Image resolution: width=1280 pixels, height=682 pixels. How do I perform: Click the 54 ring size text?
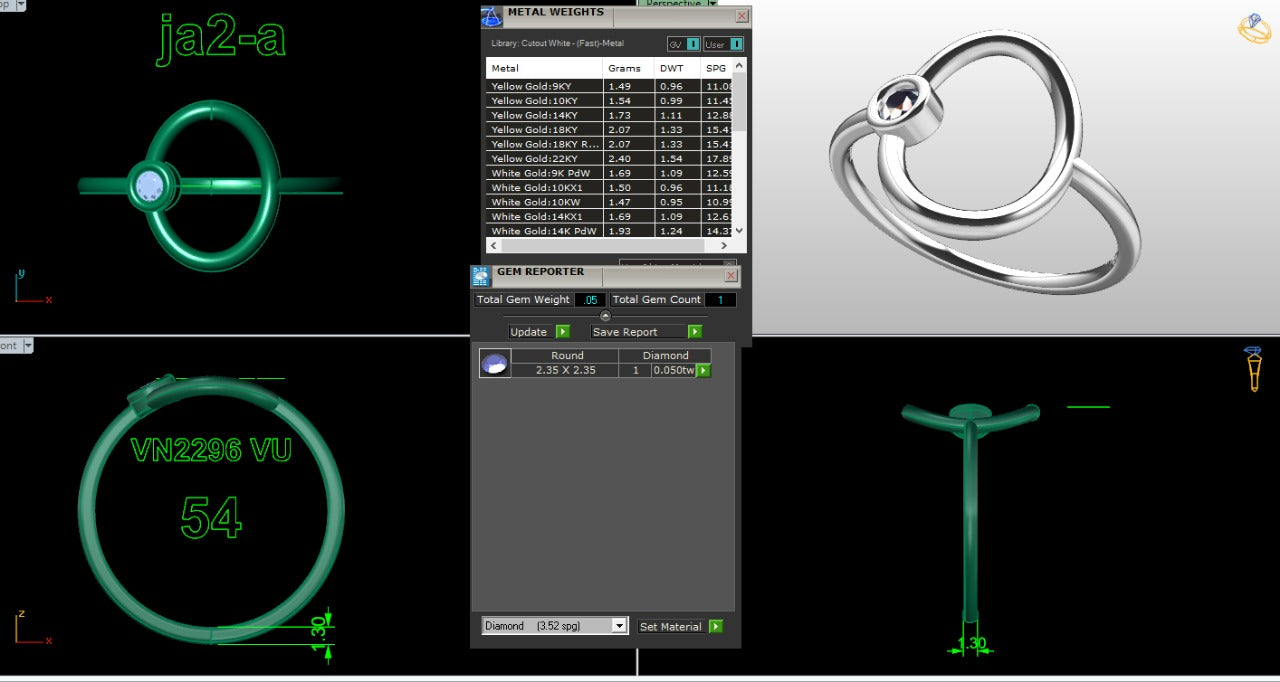(211, 518)
